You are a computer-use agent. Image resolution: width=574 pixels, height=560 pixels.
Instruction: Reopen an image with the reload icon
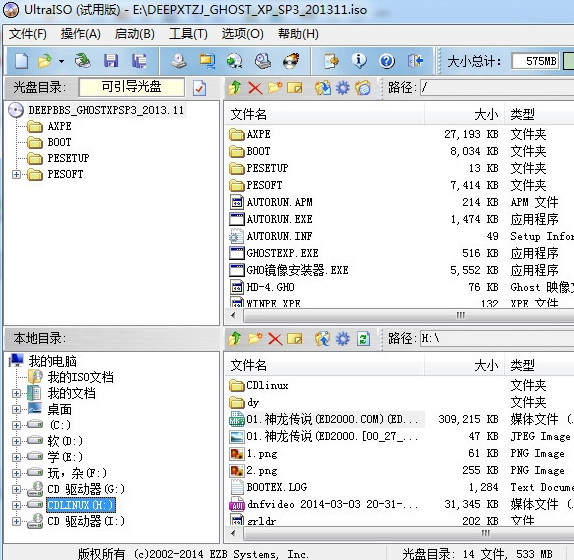coord(83,61)
